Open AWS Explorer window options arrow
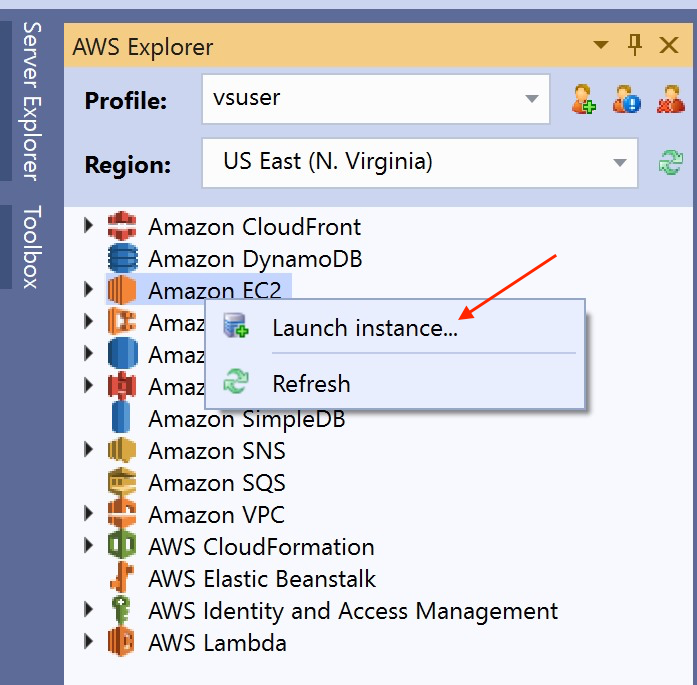This screenshot has height=685, width=697. 601,44
